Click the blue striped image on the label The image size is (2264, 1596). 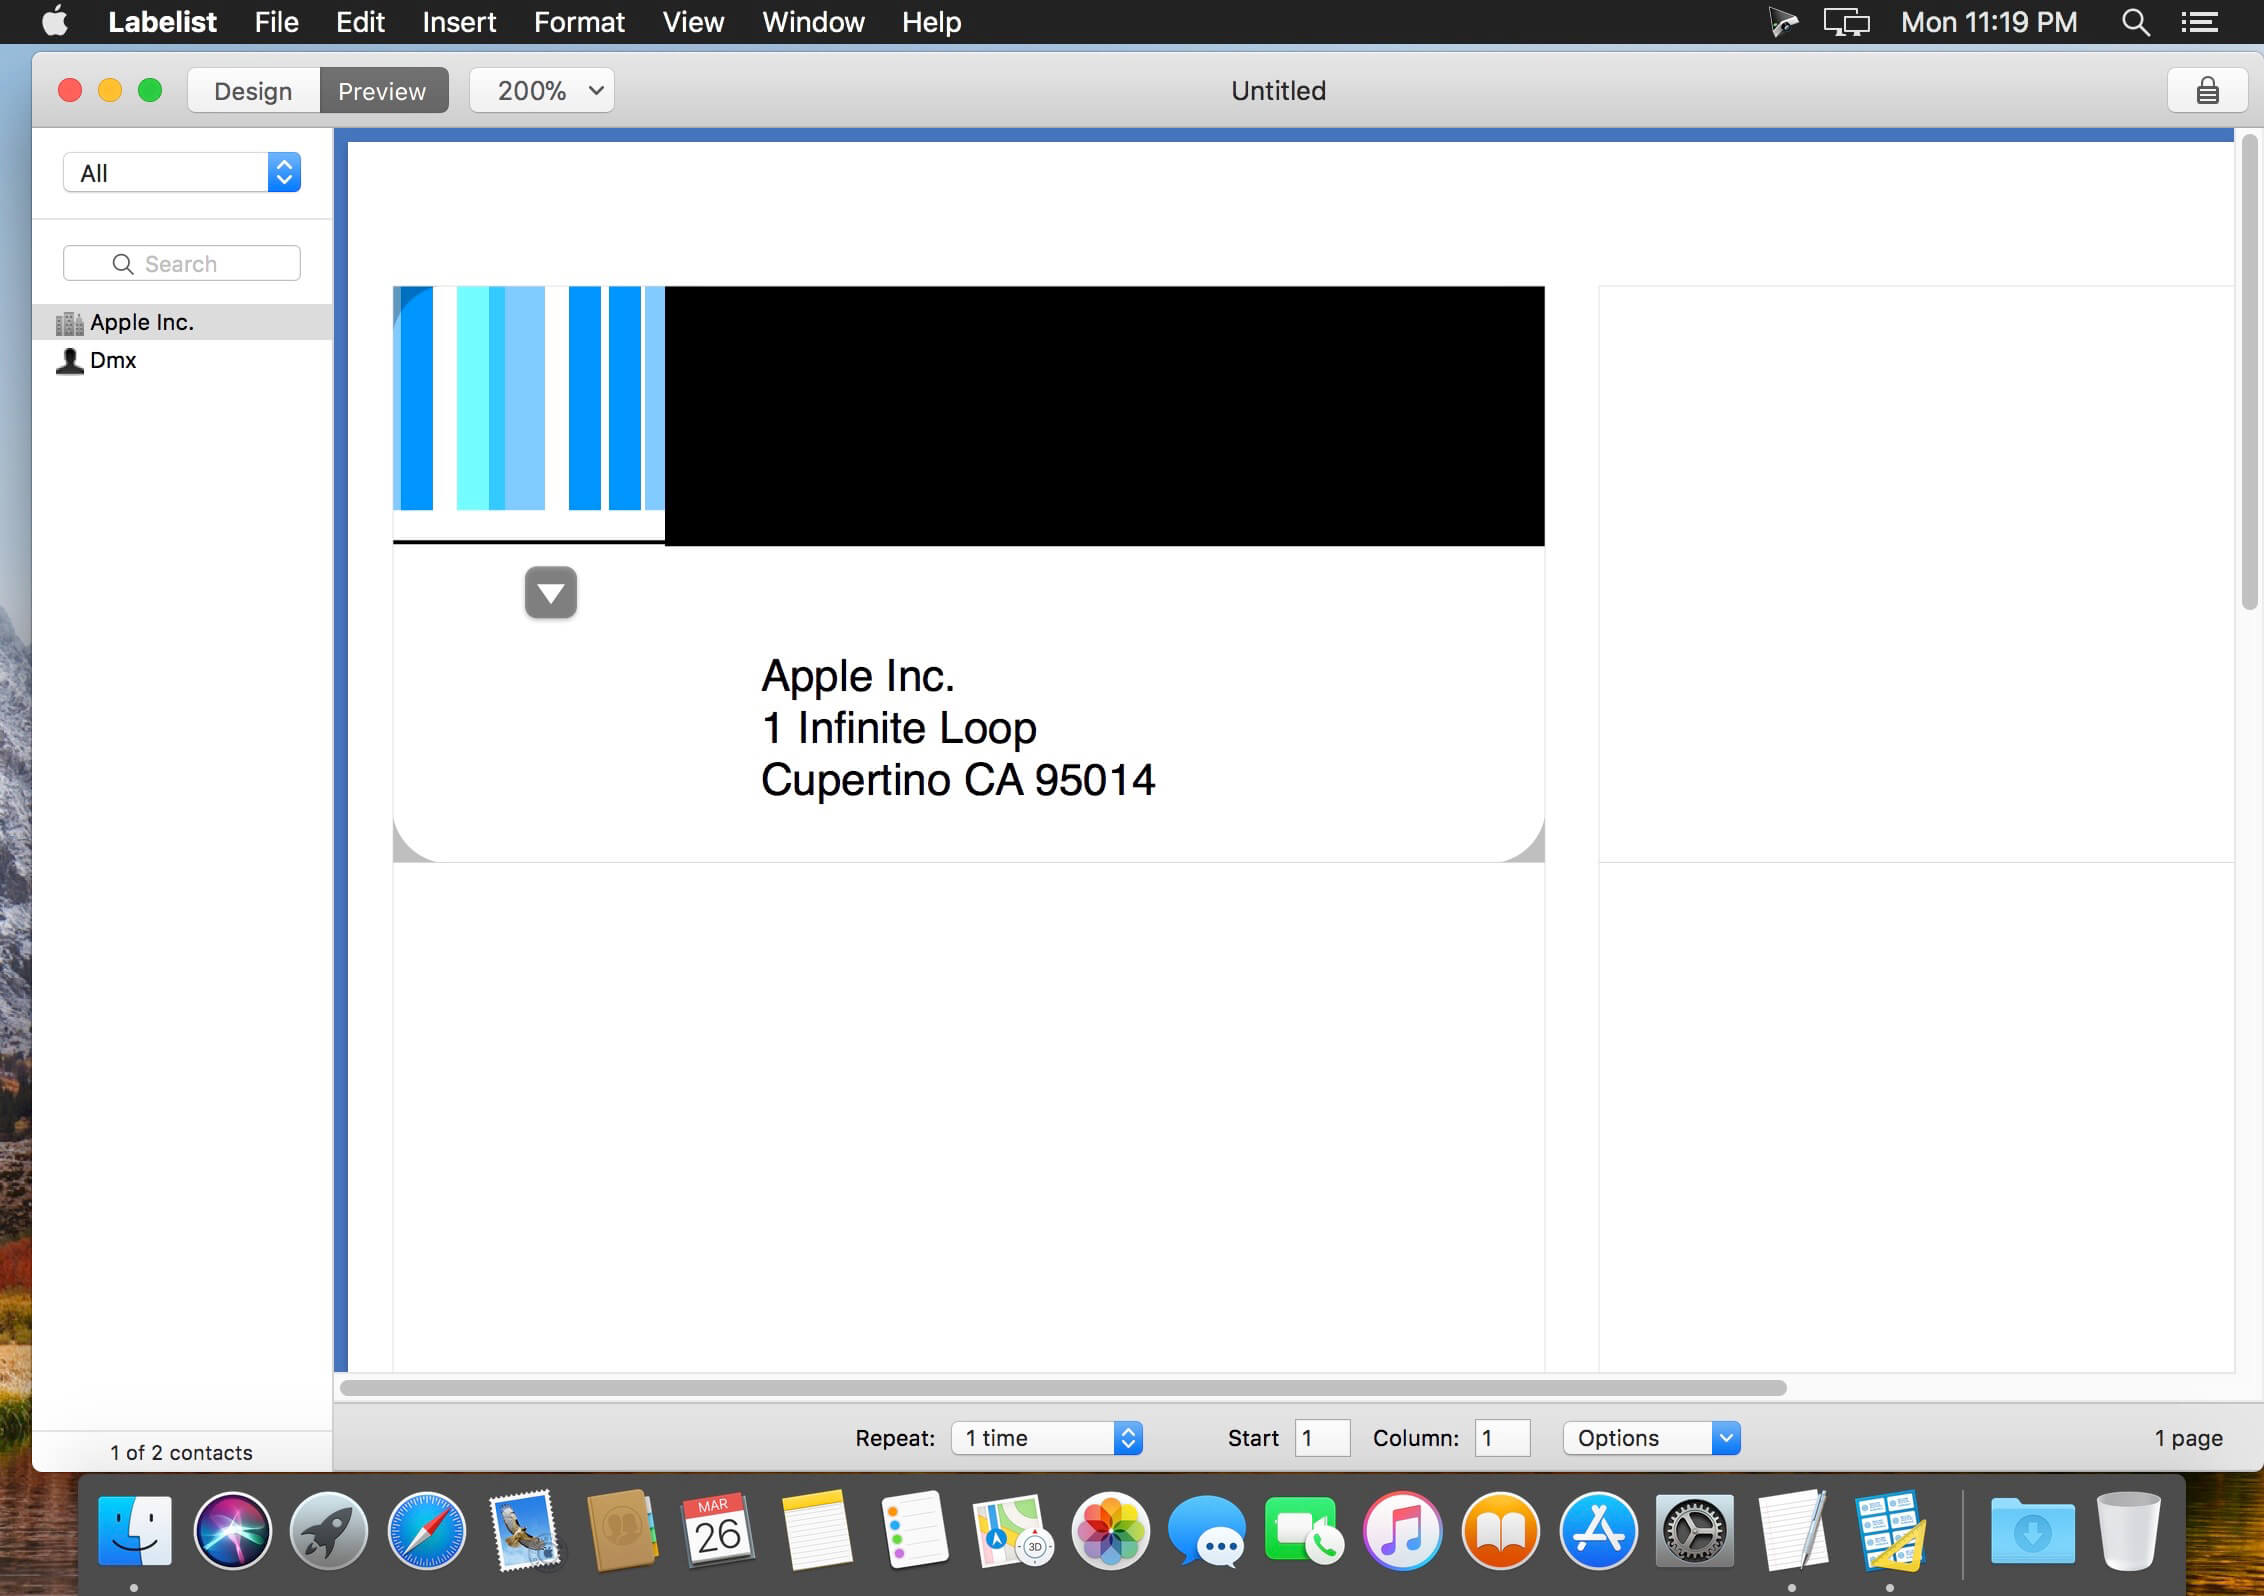[x=529, y=399]
